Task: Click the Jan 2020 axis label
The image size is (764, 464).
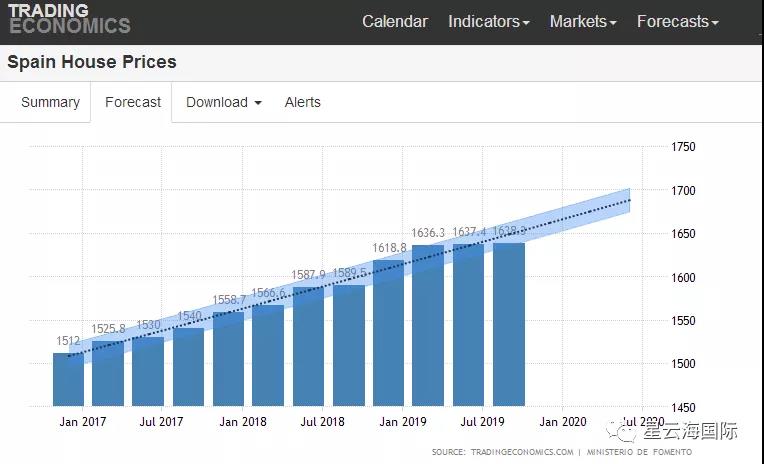Action: click(563, 422)
